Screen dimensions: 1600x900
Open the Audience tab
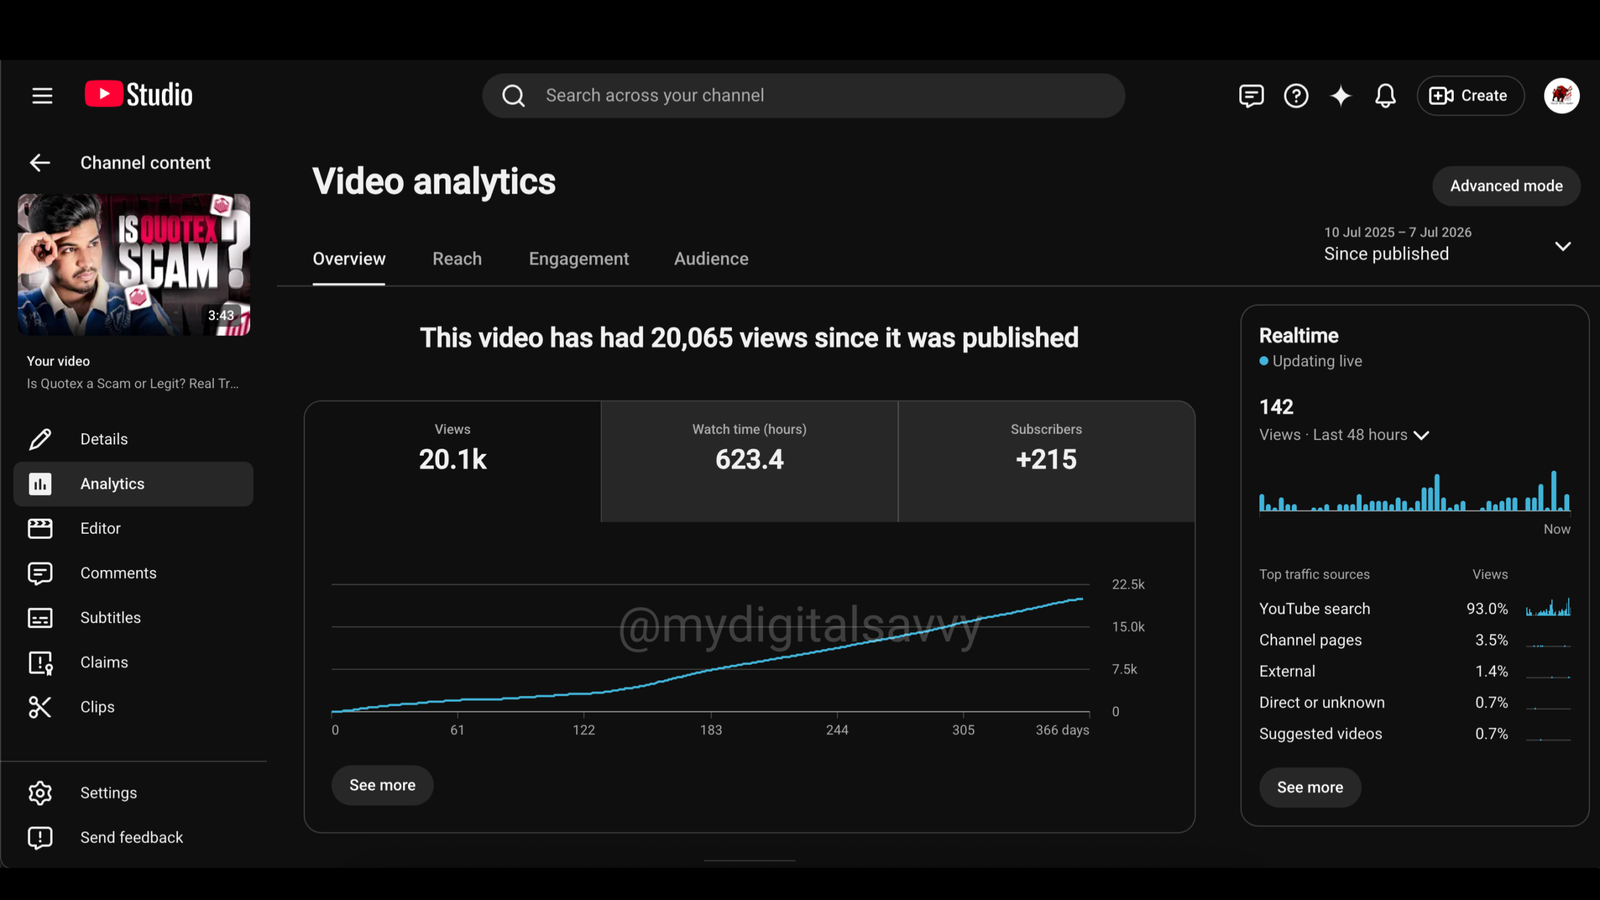point(711,259)
